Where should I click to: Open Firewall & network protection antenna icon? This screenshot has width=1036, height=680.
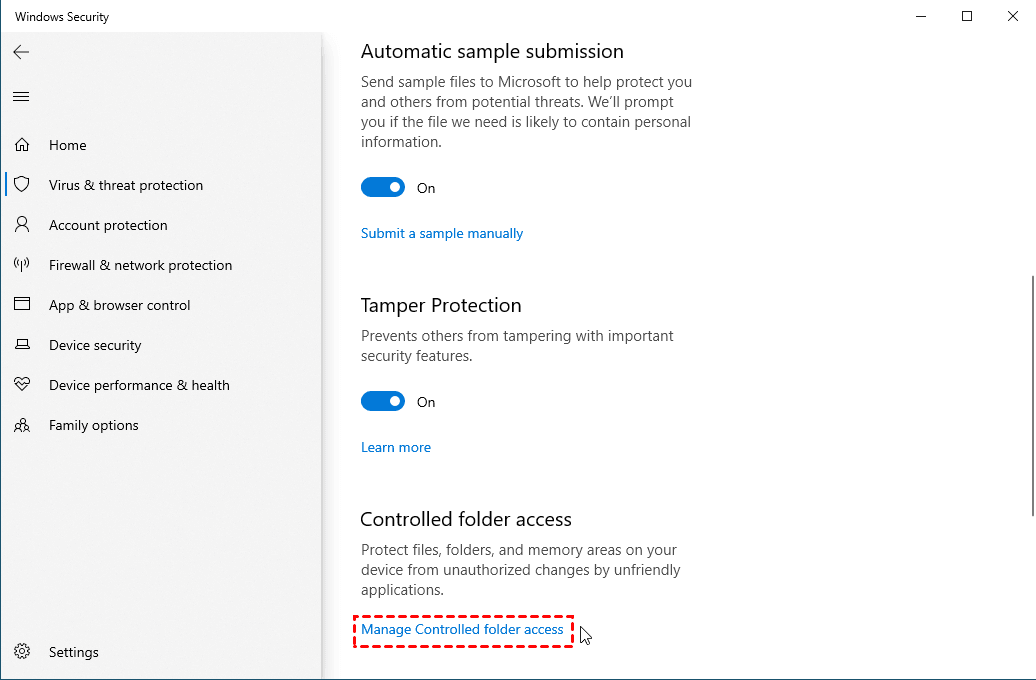click(x=22, y=265)
